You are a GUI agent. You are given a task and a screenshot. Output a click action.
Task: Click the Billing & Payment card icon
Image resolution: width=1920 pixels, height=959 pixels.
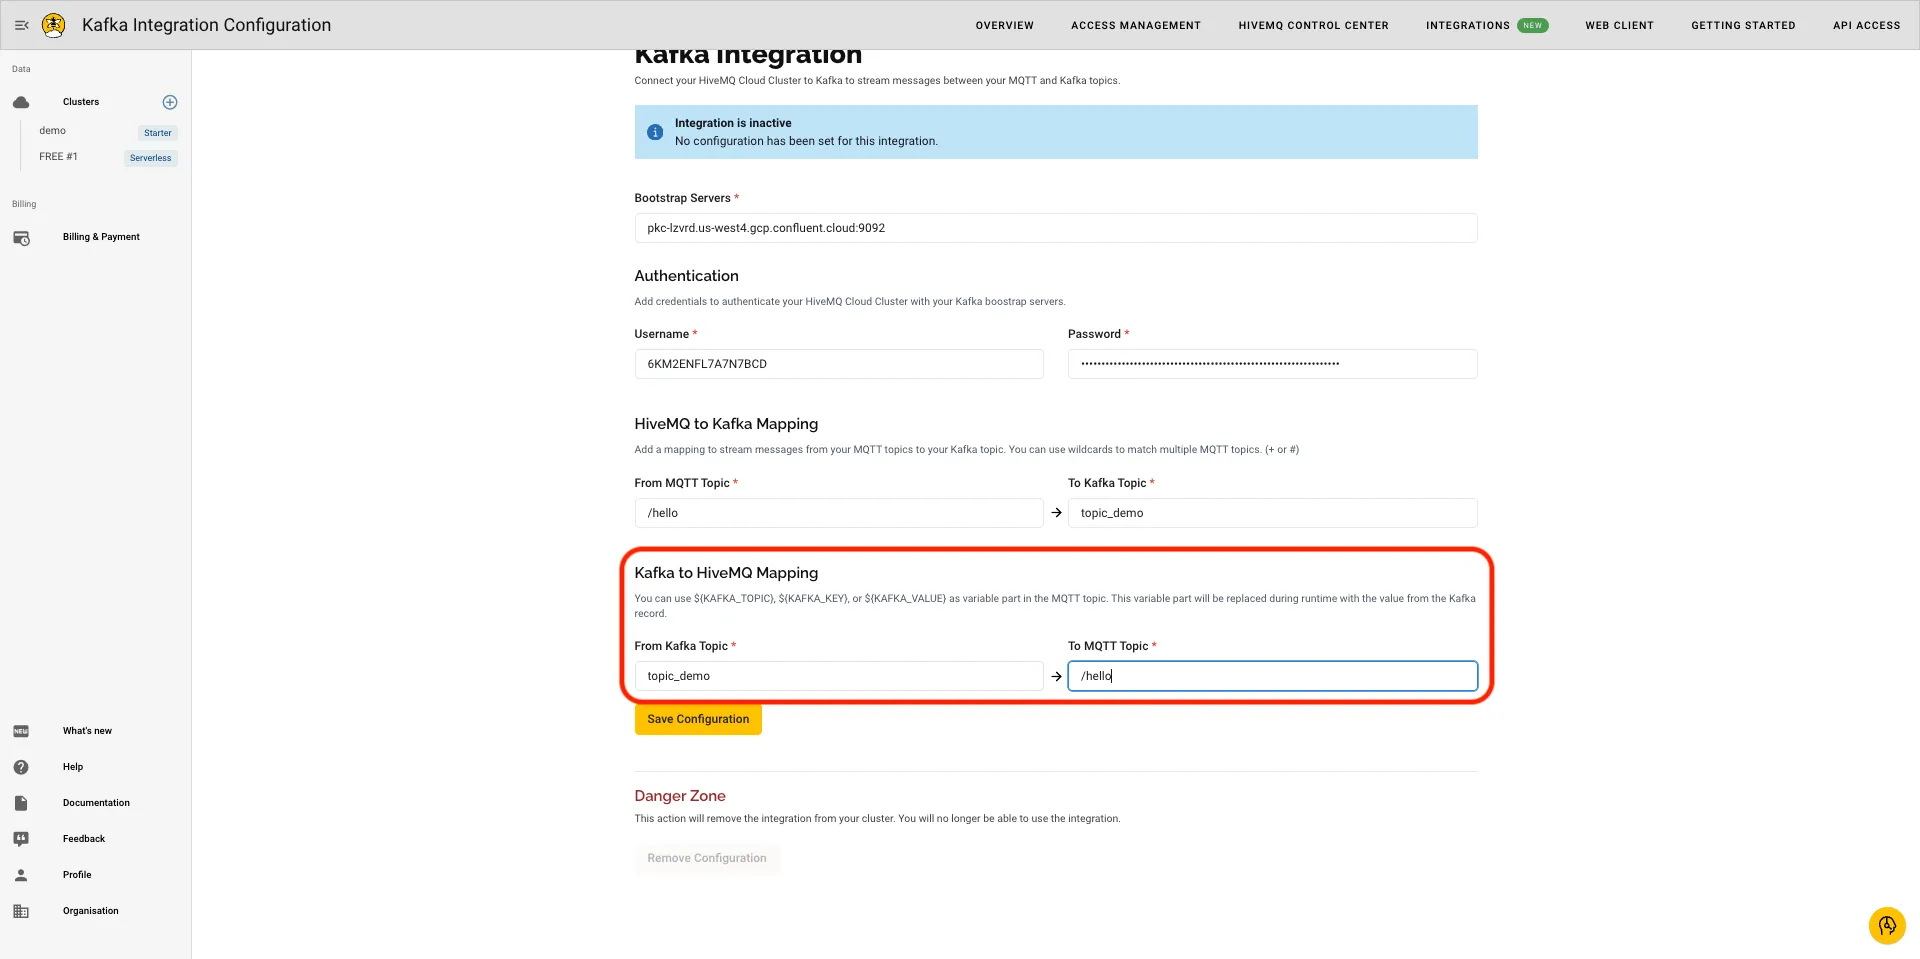(x=21, y=238)
